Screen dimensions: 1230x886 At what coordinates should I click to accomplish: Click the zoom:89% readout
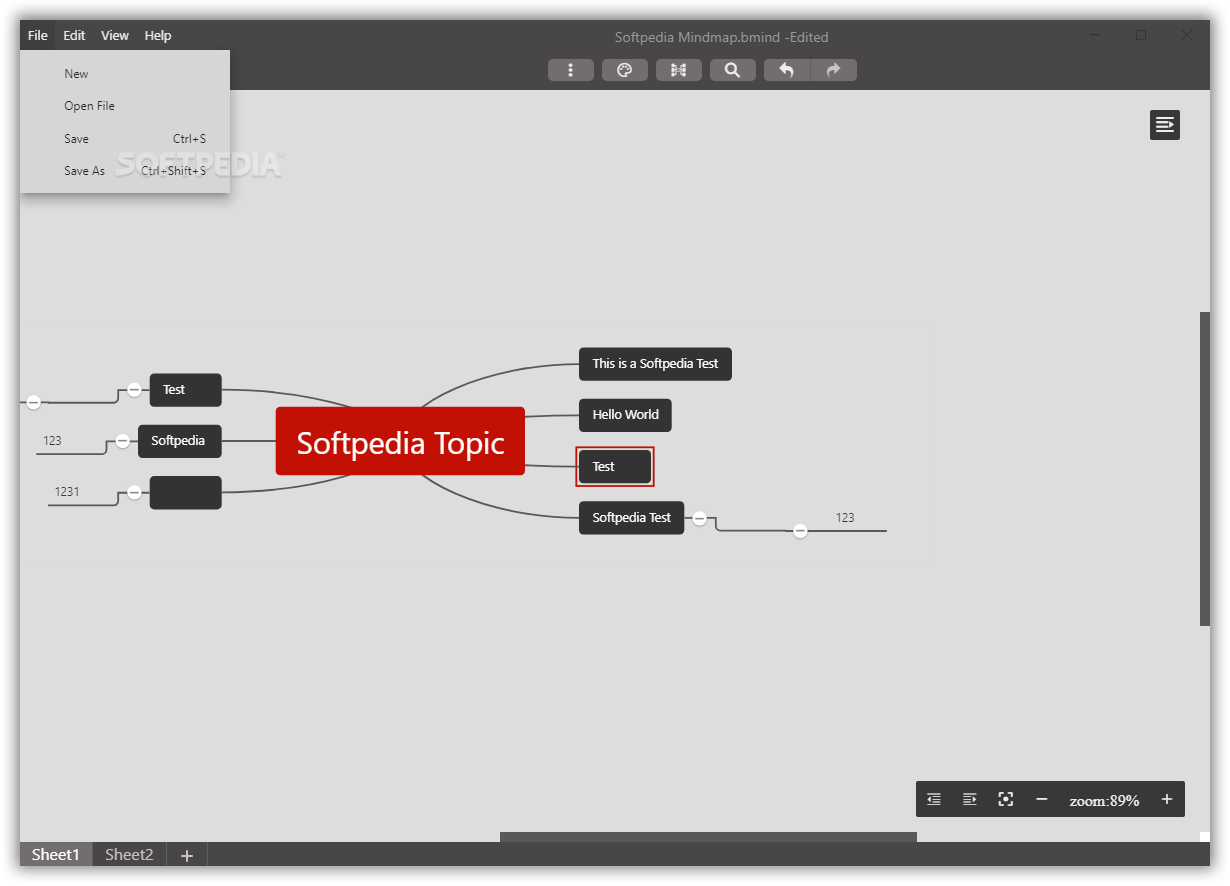[1104, 801]
